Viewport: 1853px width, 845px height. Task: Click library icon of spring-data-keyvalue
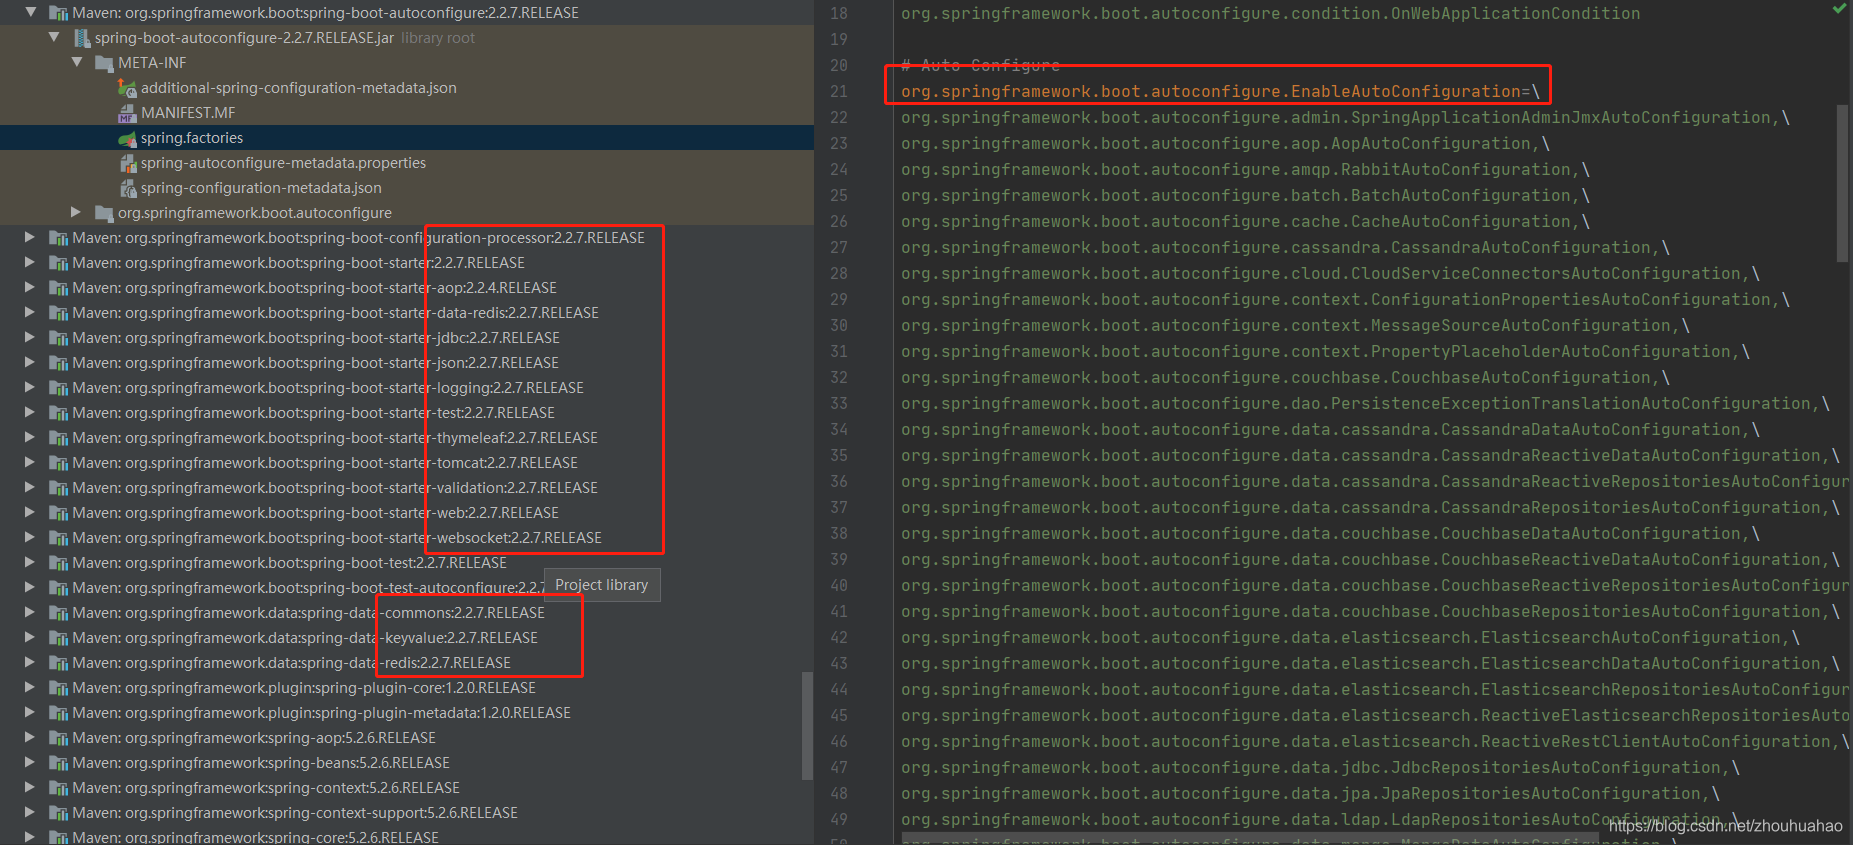(59, 638)
